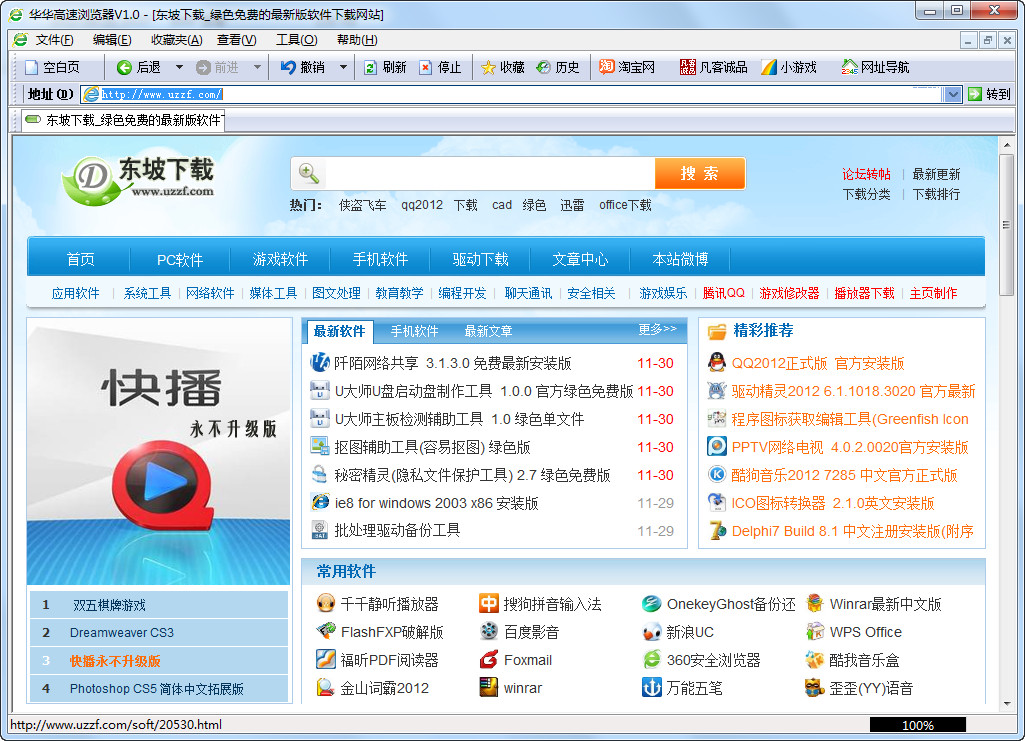This screenshot has width=1025, height=741.
Task: Open 驱动精灵2012 recommendation entry
Action: coord(853,391)
